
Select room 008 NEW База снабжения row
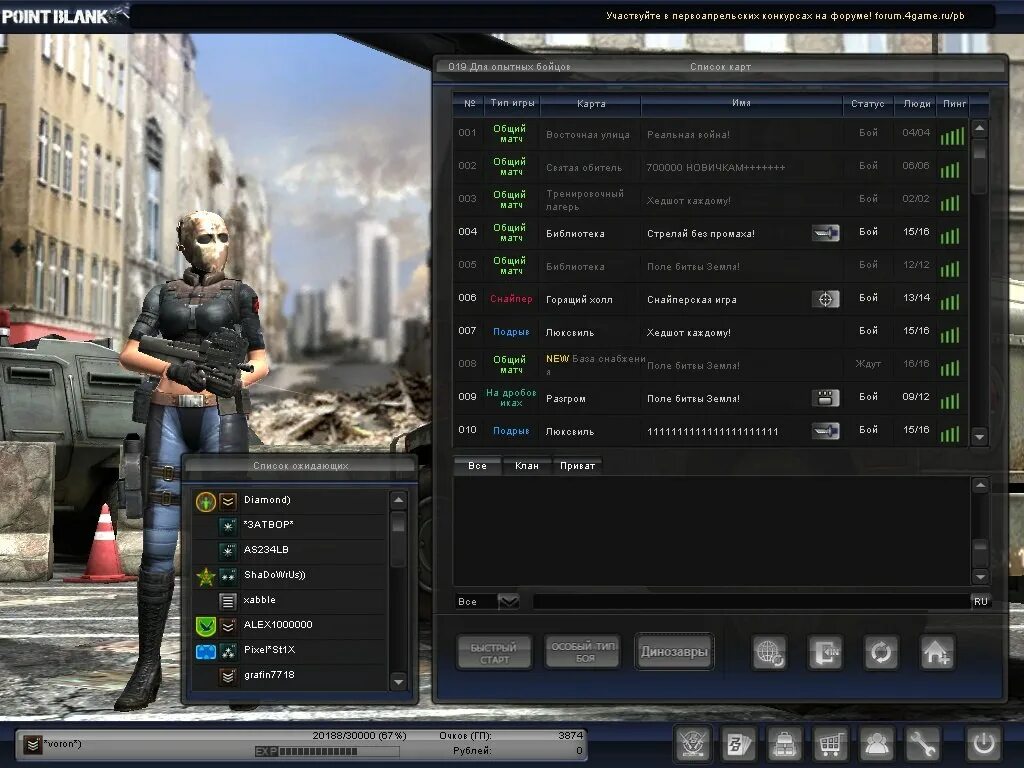[711, 365]
